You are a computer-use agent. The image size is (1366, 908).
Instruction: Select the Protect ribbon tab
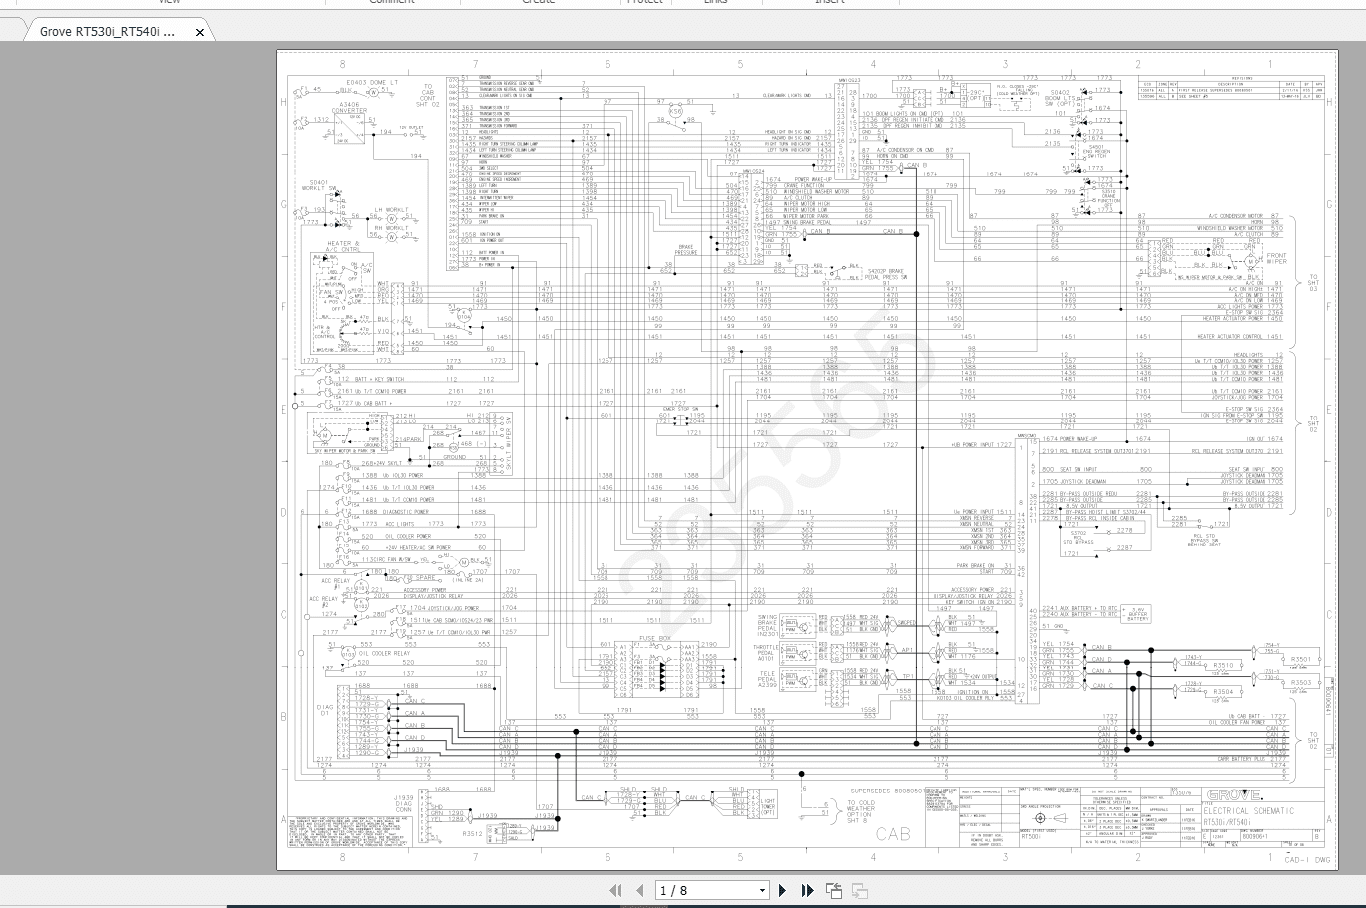coord(645,3)
